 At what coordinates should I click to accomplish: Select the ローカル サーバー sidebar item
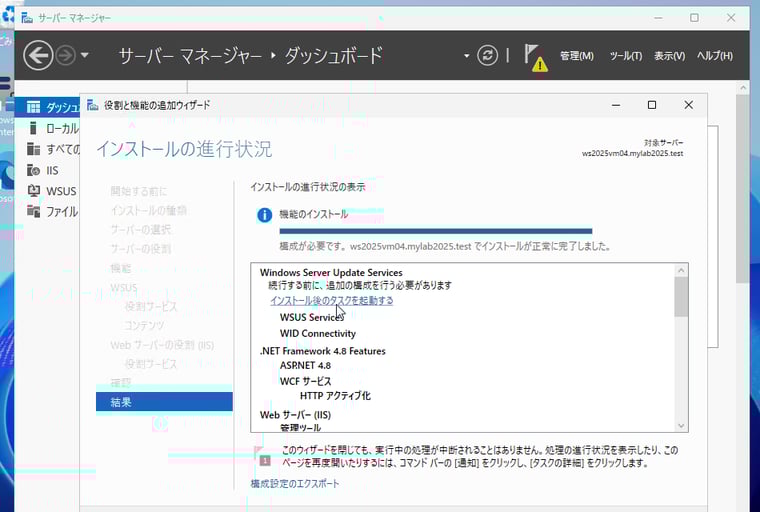tap(48, 128)
